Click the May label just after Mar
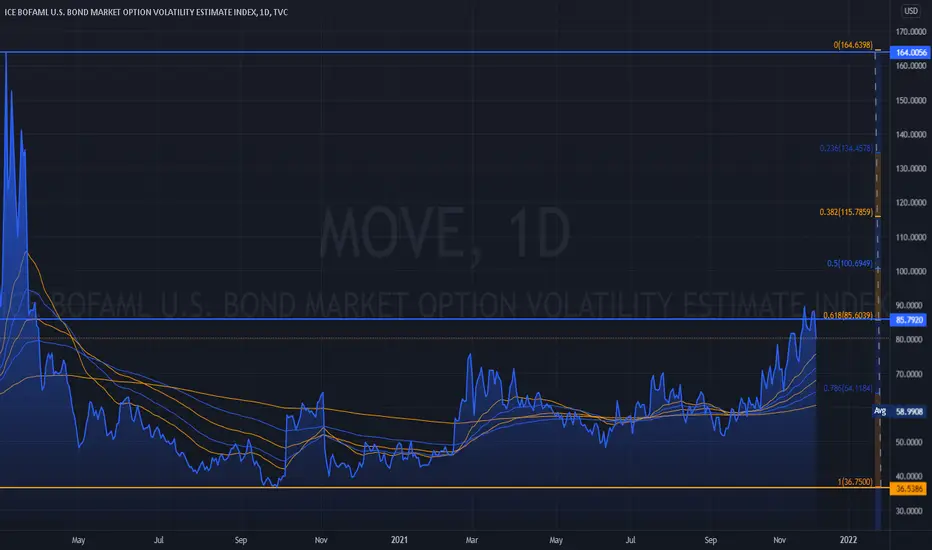 [556, 540]
